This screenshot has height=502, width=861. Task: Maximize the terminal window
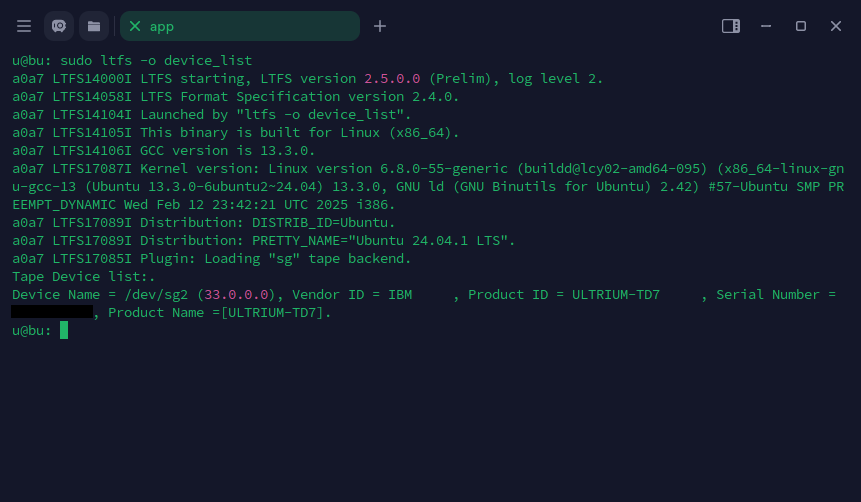click(x=801, y=26)
